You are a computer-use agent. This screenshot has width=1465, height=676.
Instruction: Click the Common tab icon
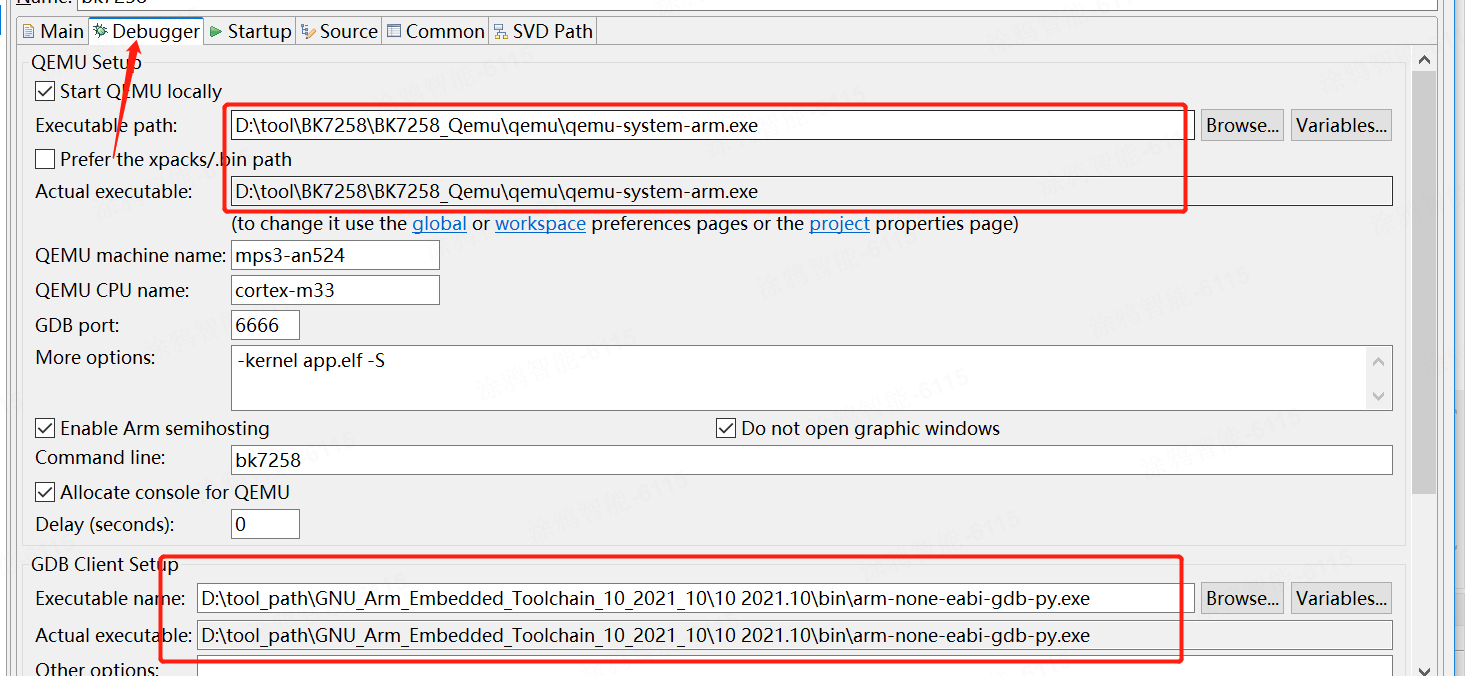tap(395, 32)
